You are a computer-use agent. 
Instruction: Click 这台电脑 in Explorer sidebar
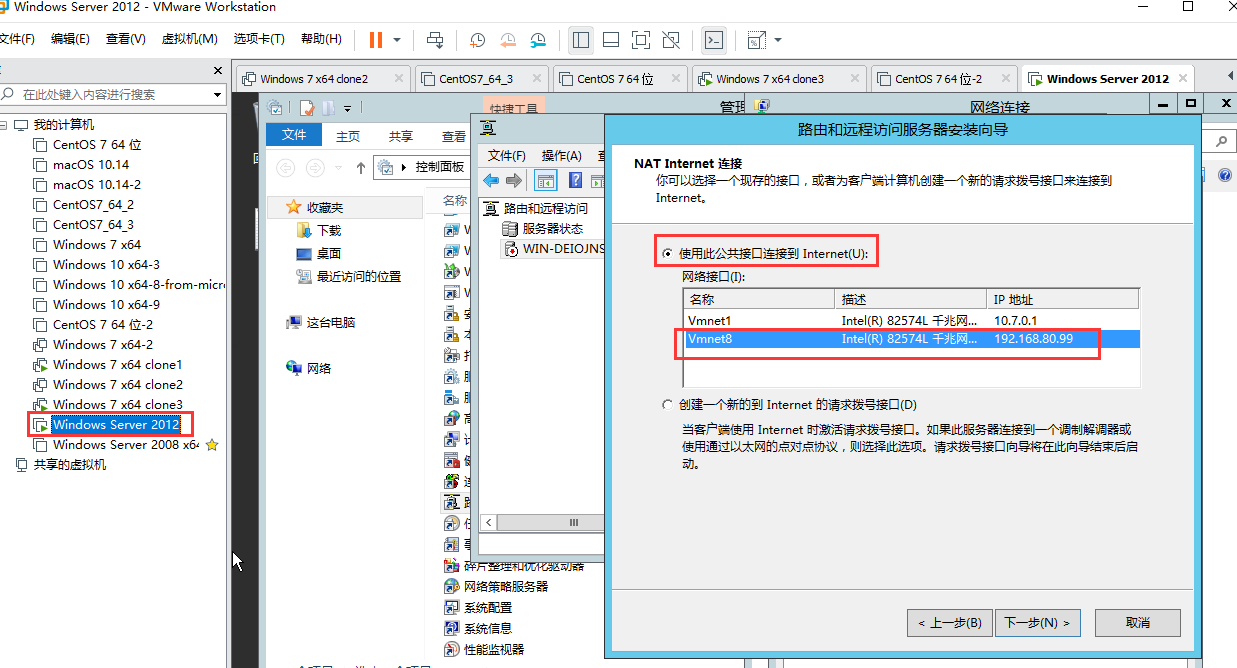click(x=321, y=322)
